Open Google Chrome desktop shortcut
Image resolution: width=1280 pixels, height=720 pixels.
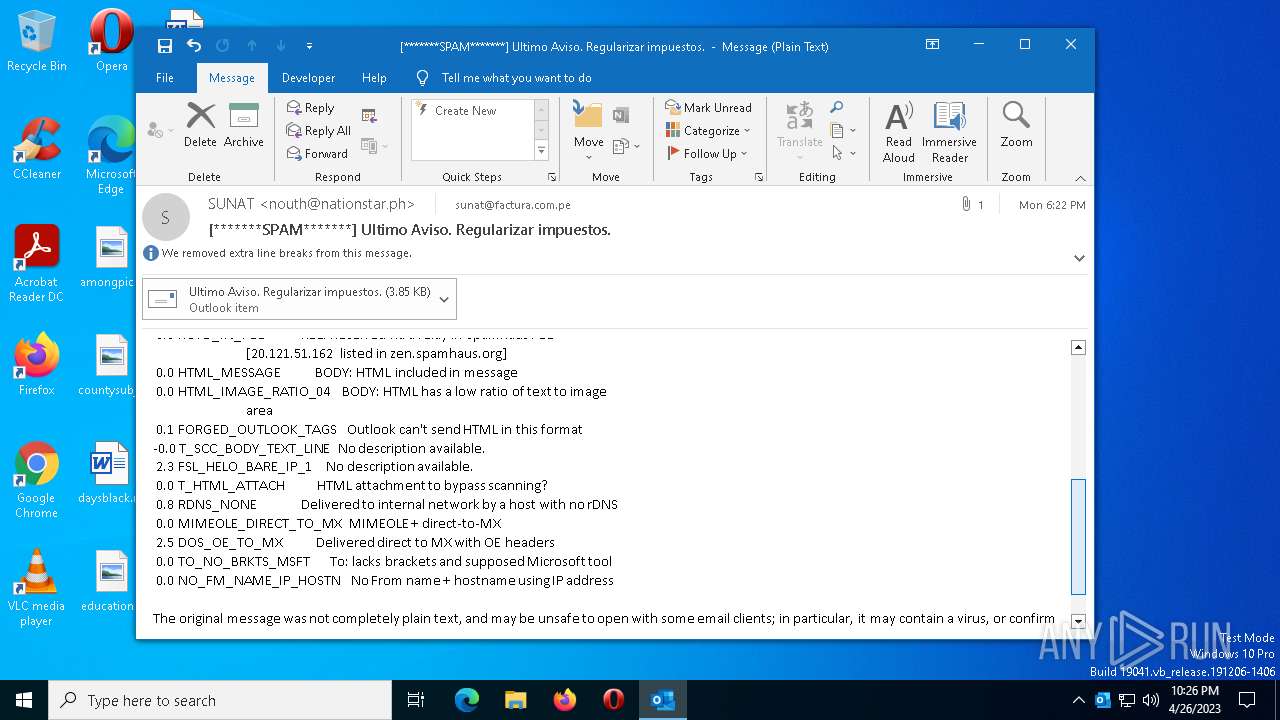tap(36, 480)
